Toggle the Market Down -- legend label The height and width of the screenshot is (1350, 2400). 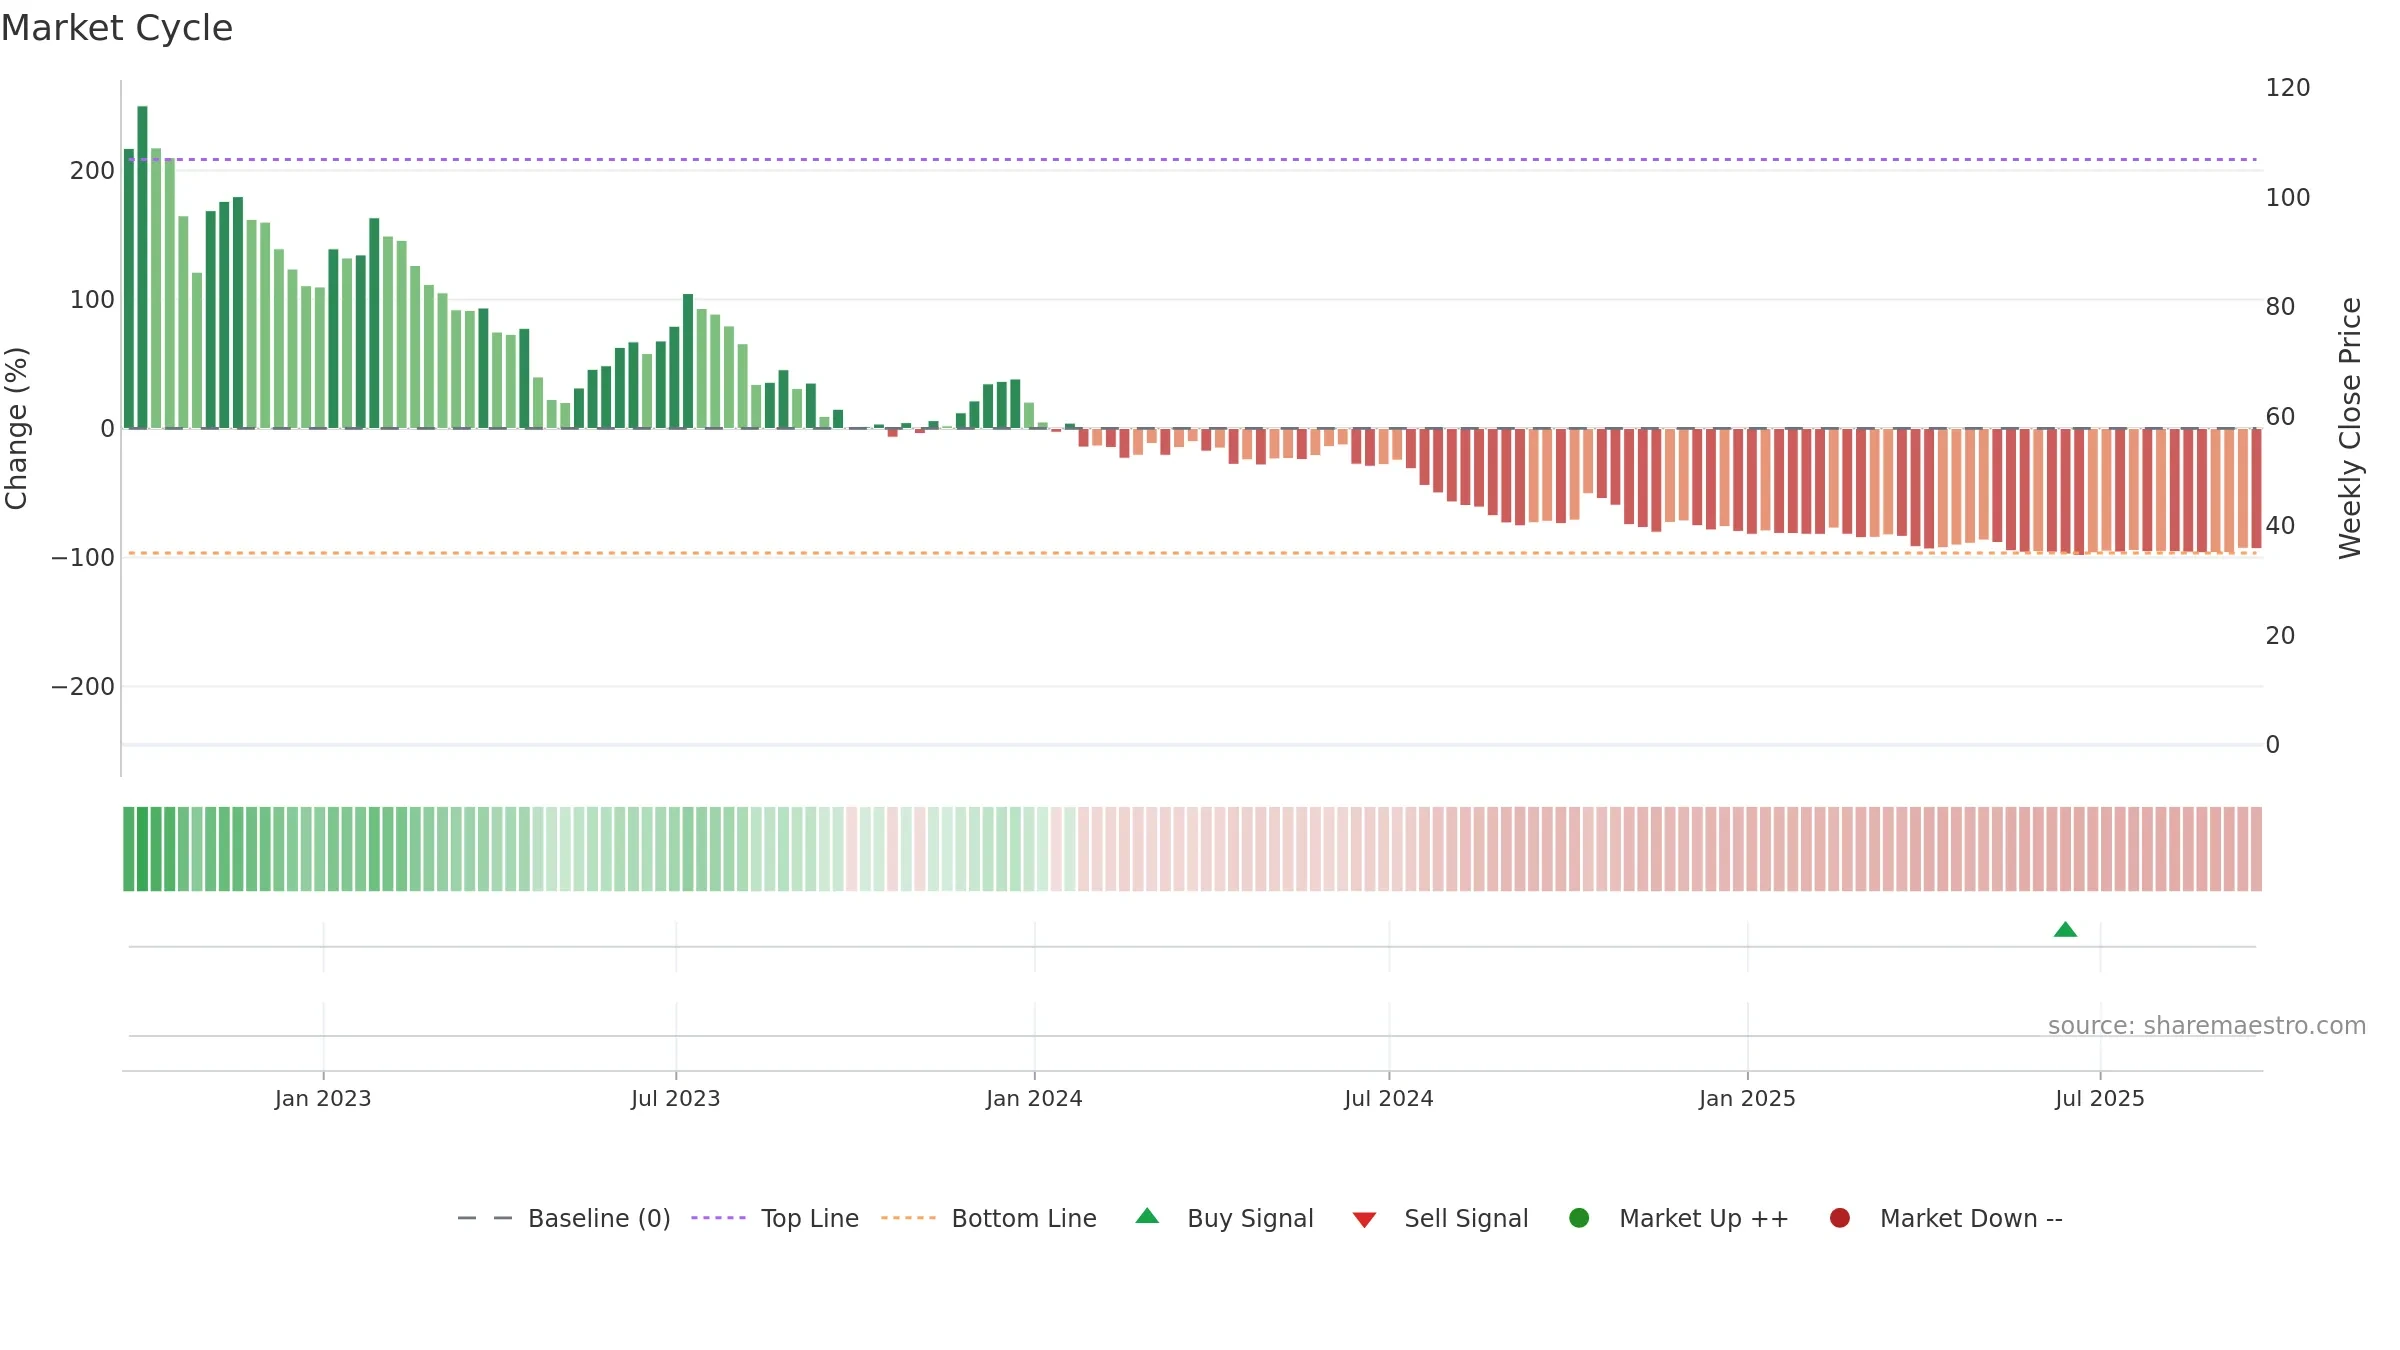click(x=1971, y=1218)
